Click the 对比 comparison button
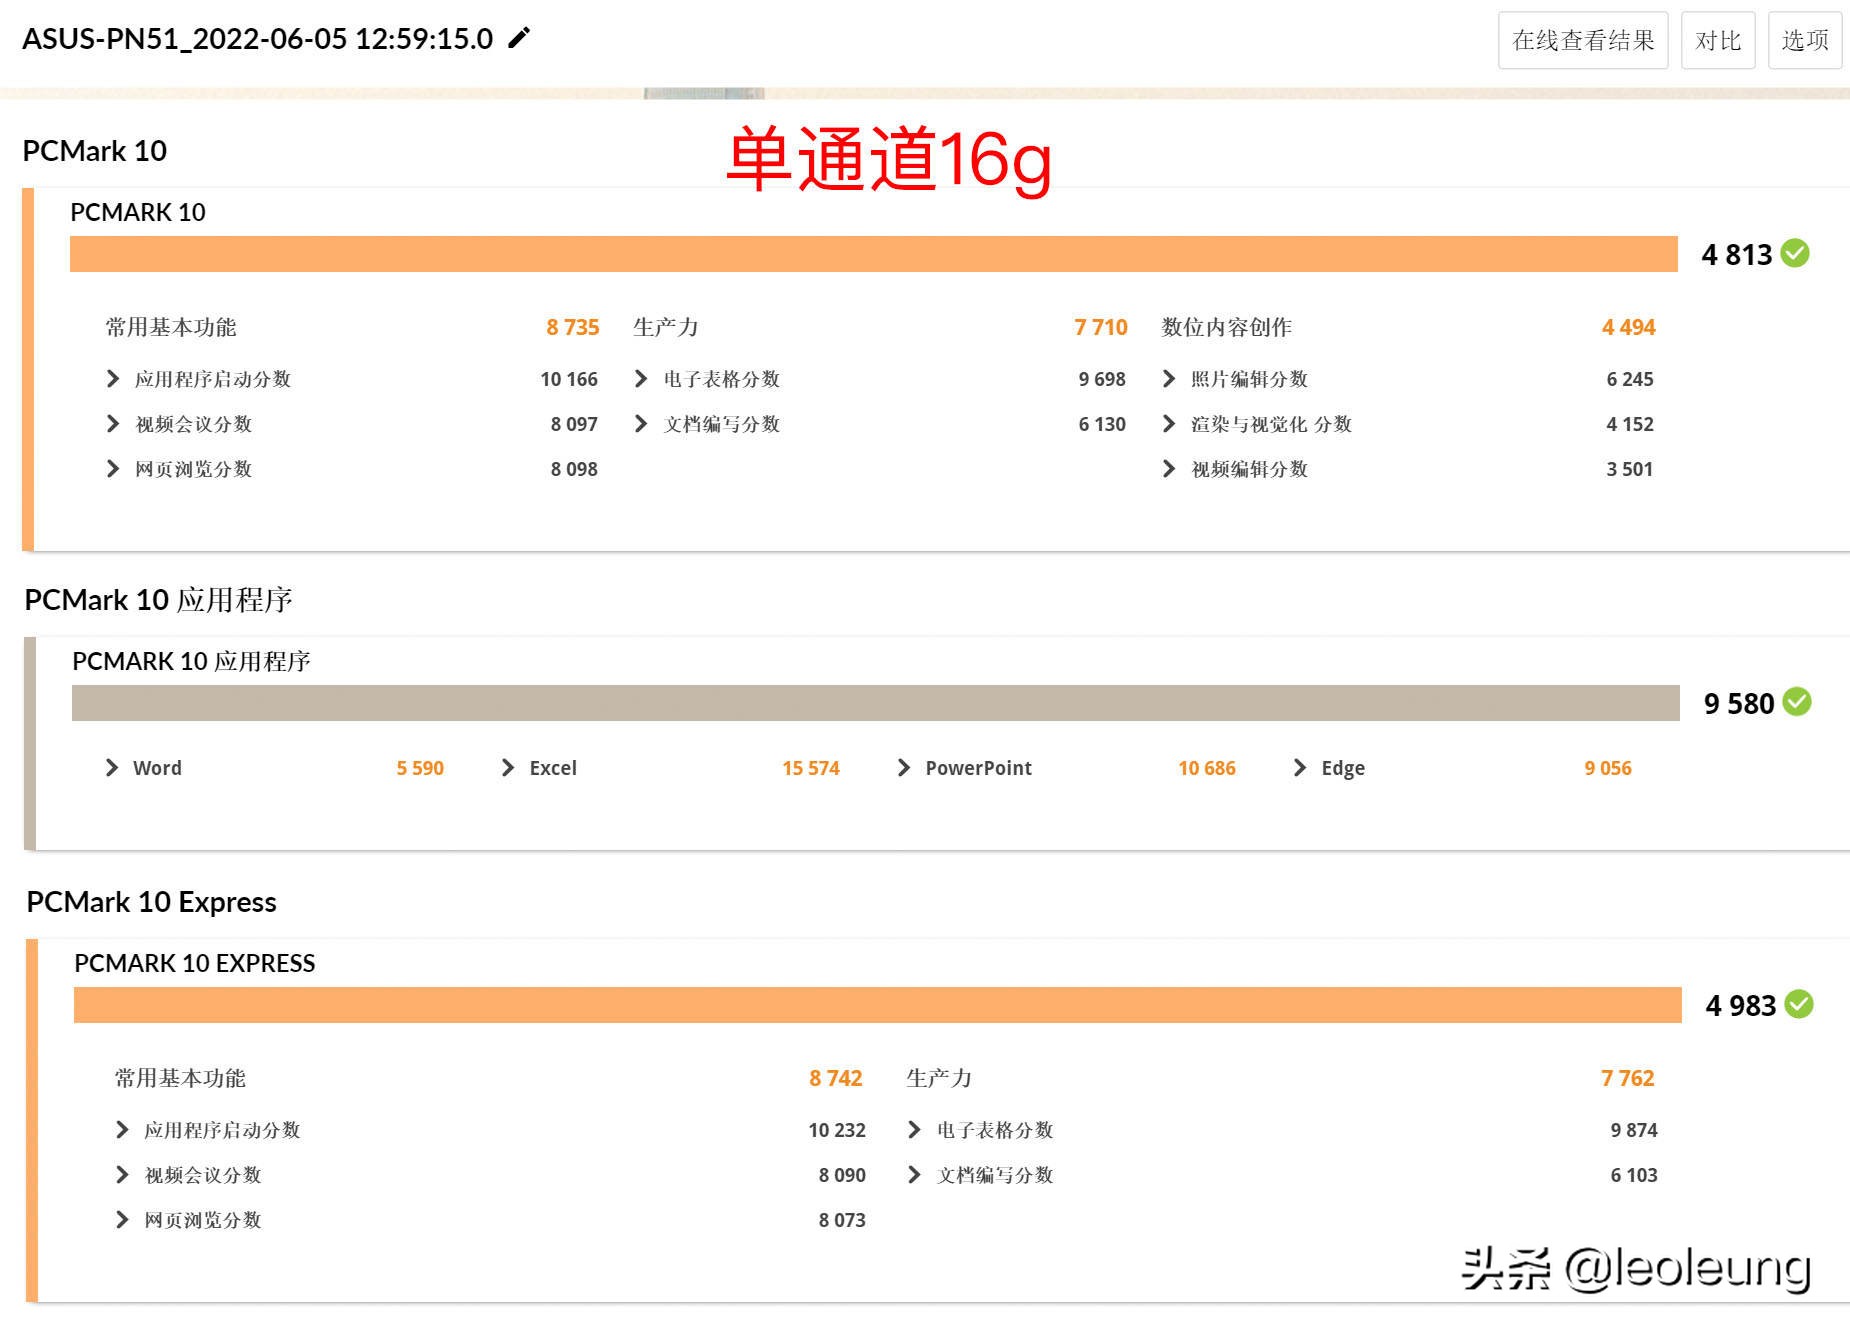This screenshot has width=1850, height=1331. tap(1717, 40)
